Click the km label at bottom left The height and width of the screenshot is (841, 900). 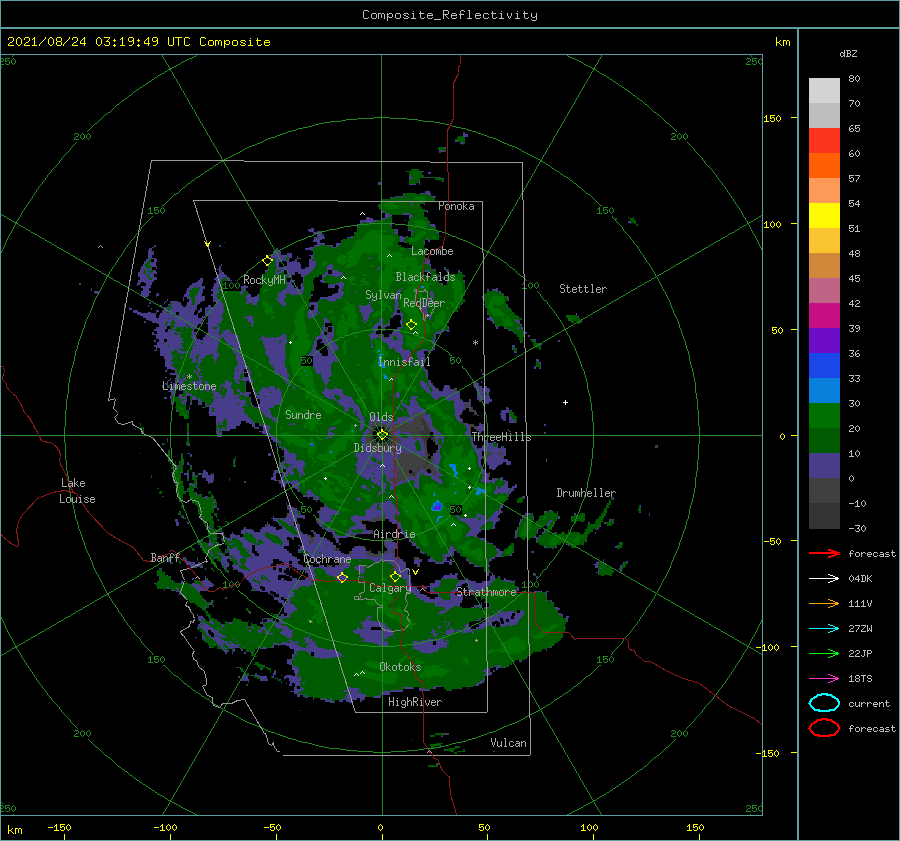coord(14,830)
